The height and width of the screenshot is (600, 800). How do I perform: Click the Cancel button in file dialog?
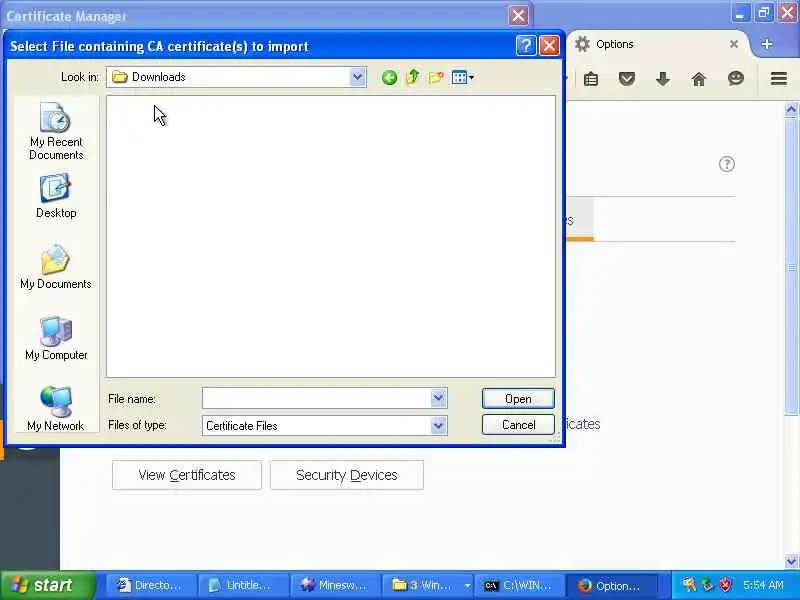click(x=518, y=424)
